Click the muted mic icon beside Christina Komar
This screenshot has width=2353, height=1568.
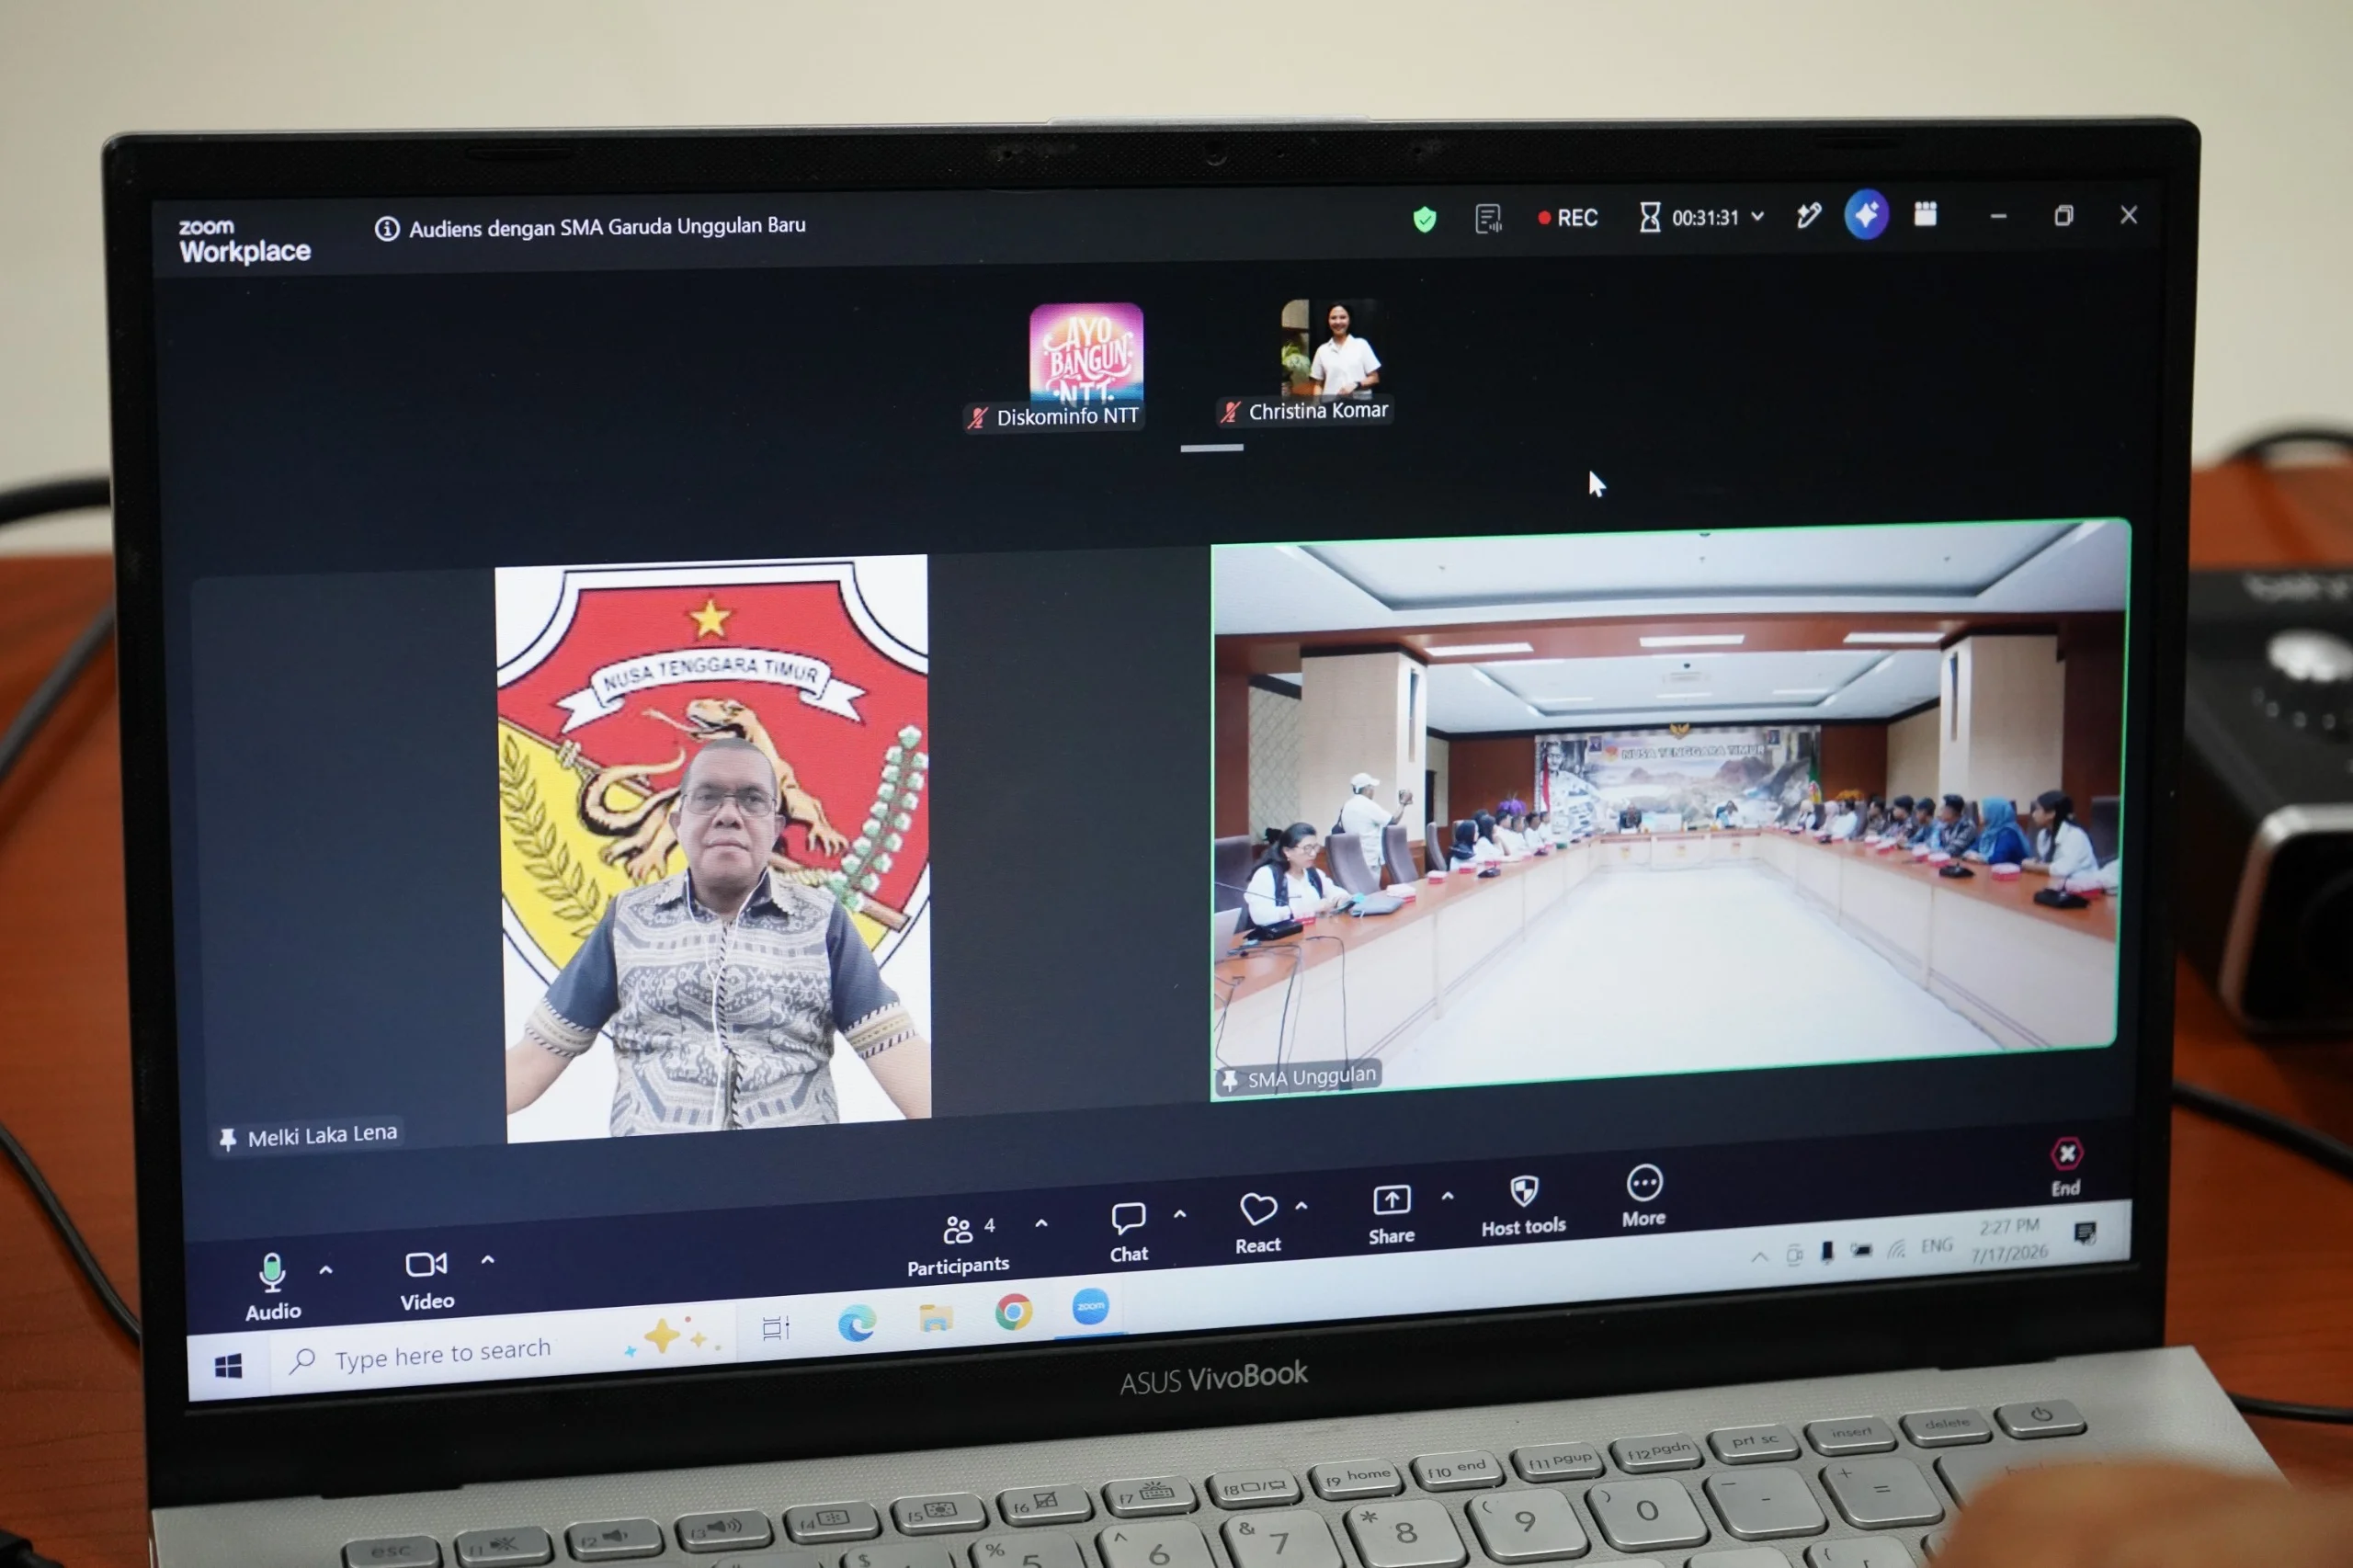point(1230,412)
